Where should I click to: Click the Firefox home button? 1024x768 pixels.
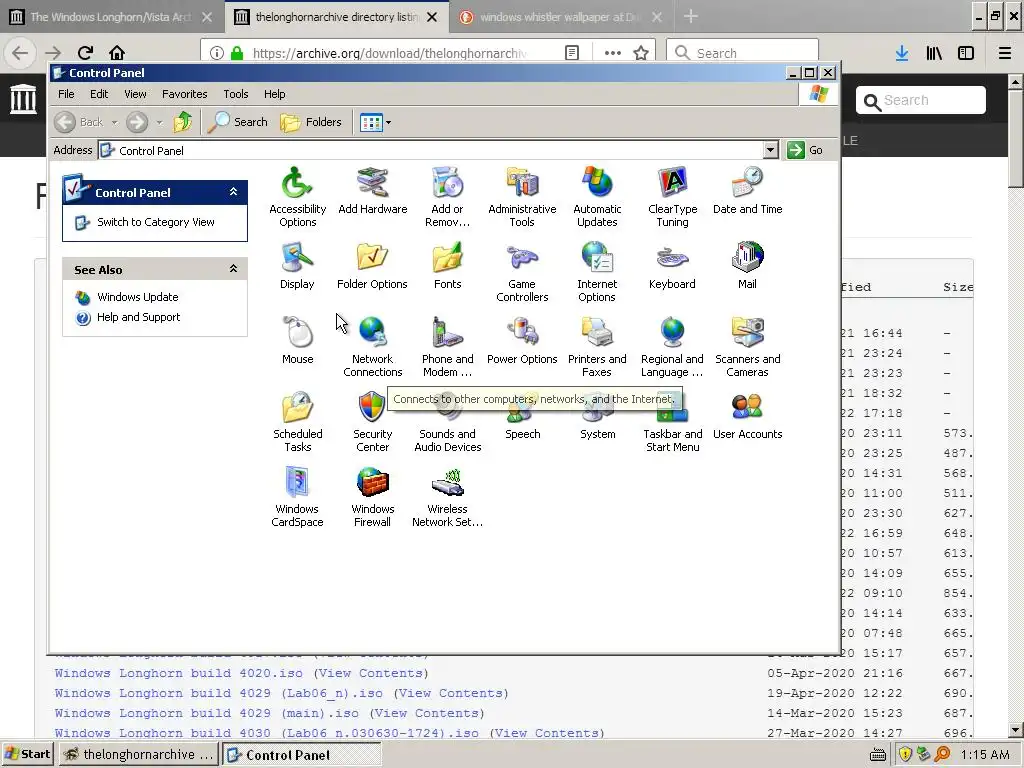(117, 52)
